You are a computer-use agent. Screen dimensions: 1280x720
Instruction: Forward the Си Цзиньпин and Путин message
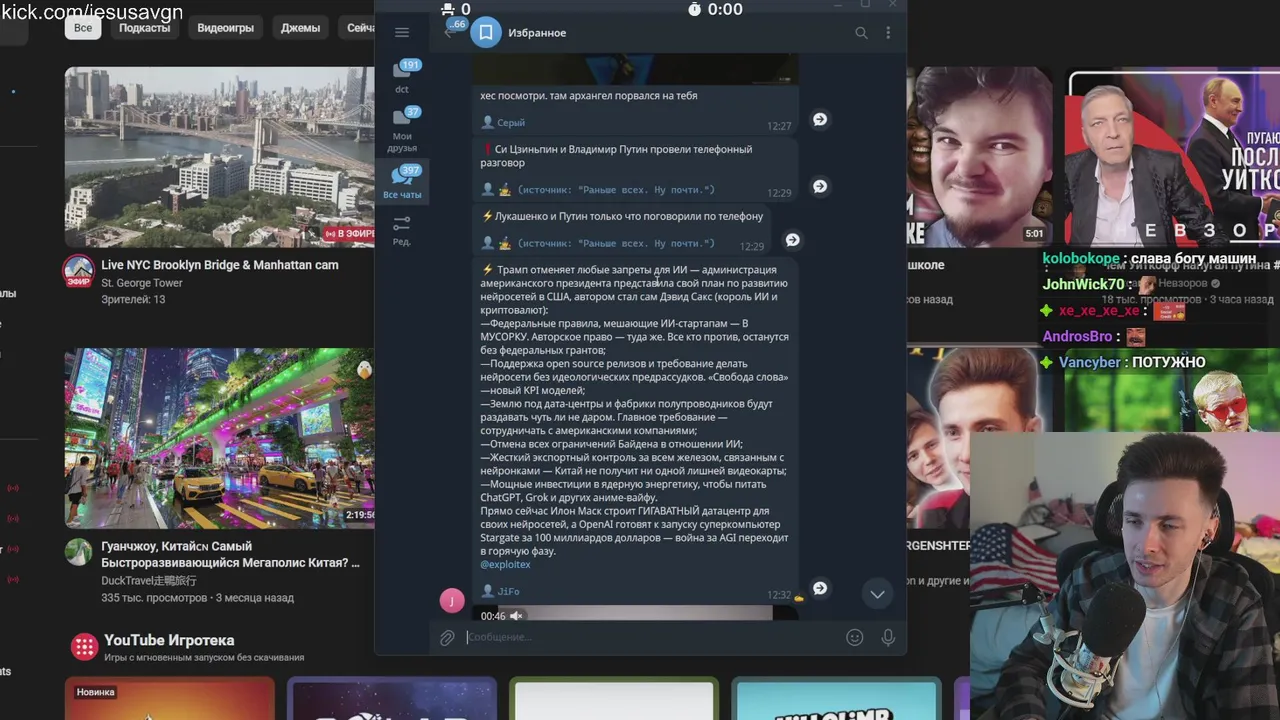(820, 186)
